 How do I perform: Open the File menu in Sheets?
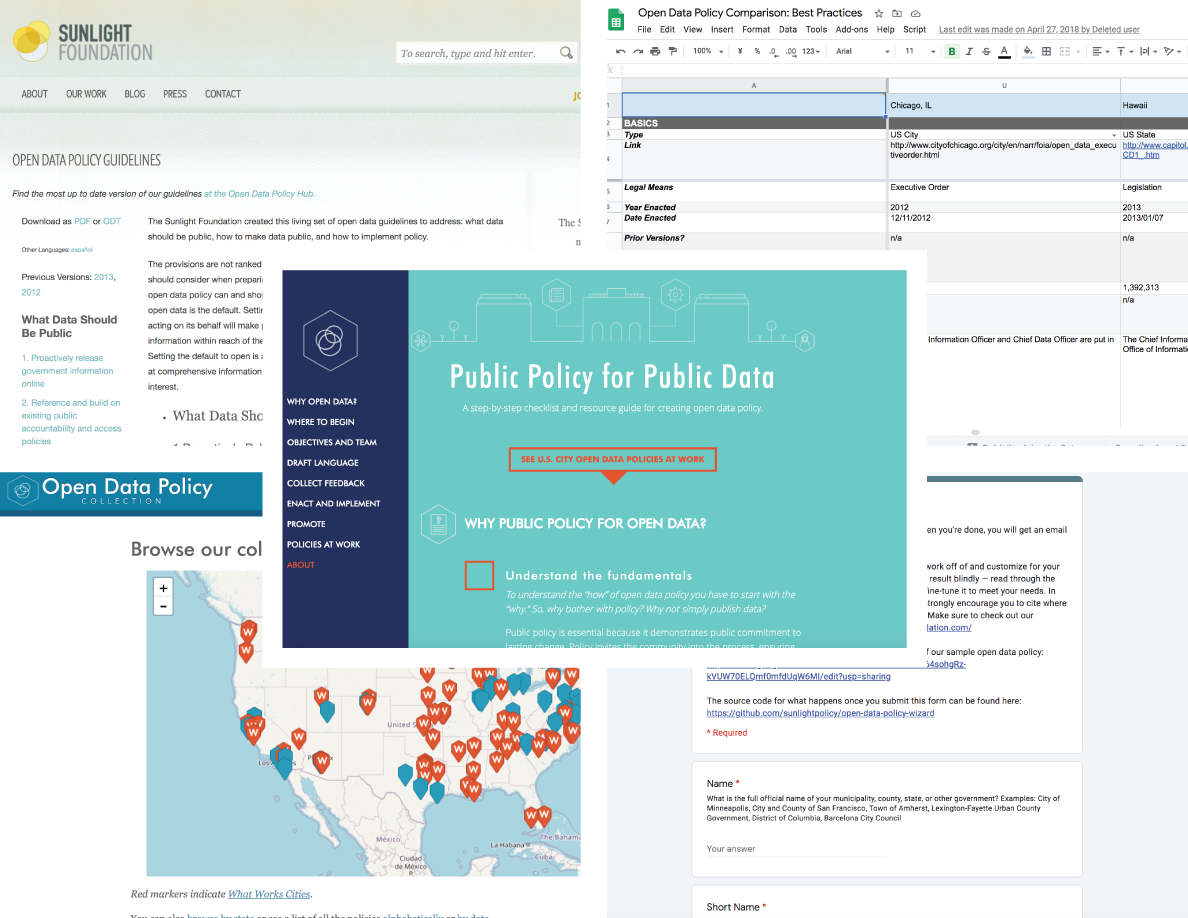(x=644, y=30)
